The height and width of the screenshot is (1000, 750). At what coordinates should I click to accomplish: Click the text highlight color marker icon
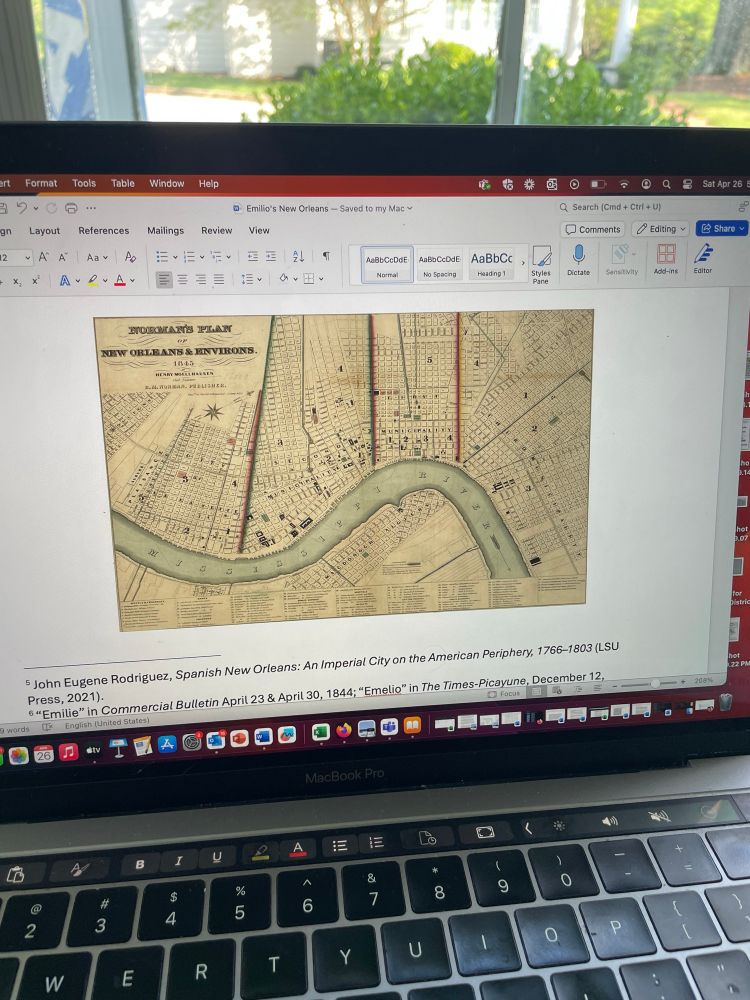(93, 280)
